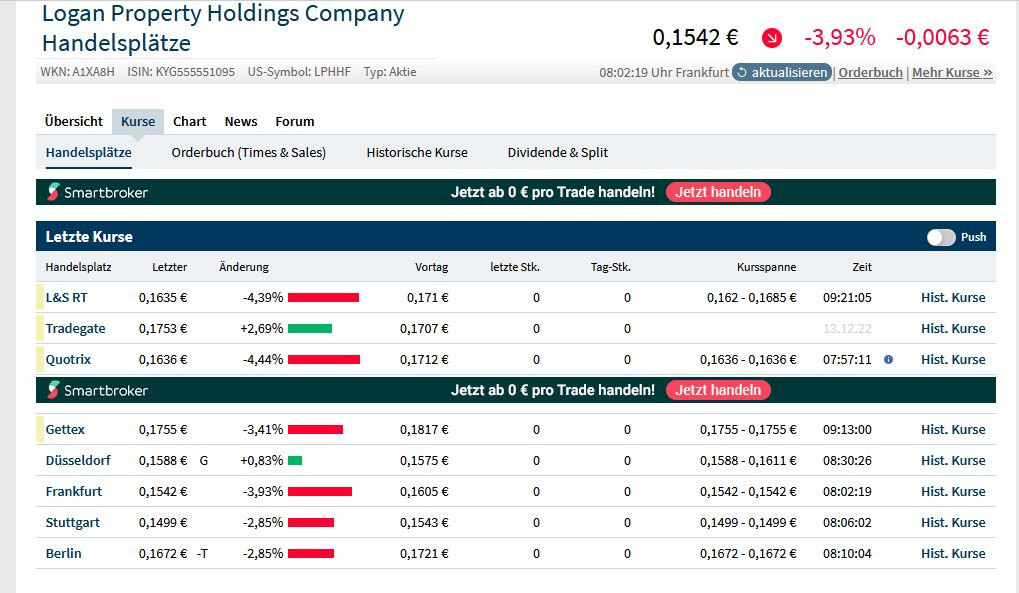
Task: Click the refresh icon on aktualisieren button
Action: 742,72
